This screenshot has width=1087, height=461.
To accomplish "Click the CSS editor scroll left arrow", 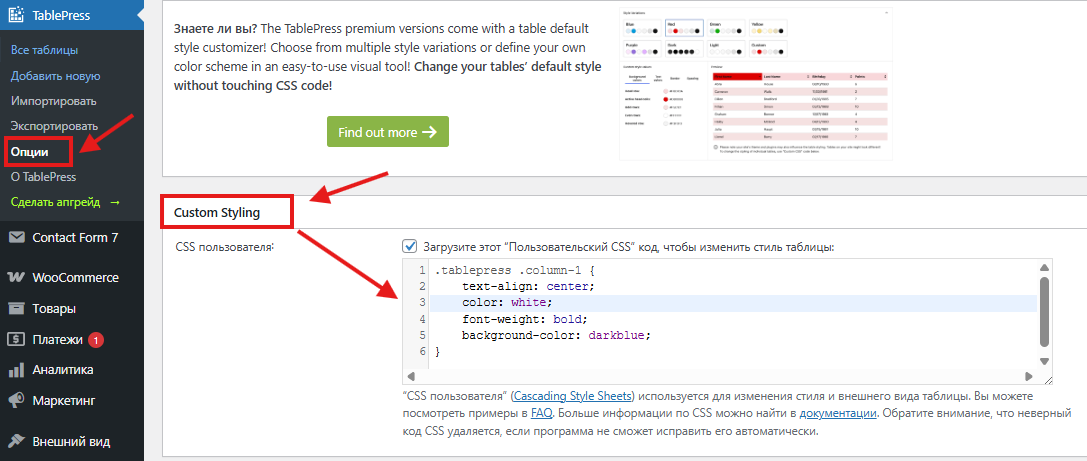I will [x=410, y=376].
